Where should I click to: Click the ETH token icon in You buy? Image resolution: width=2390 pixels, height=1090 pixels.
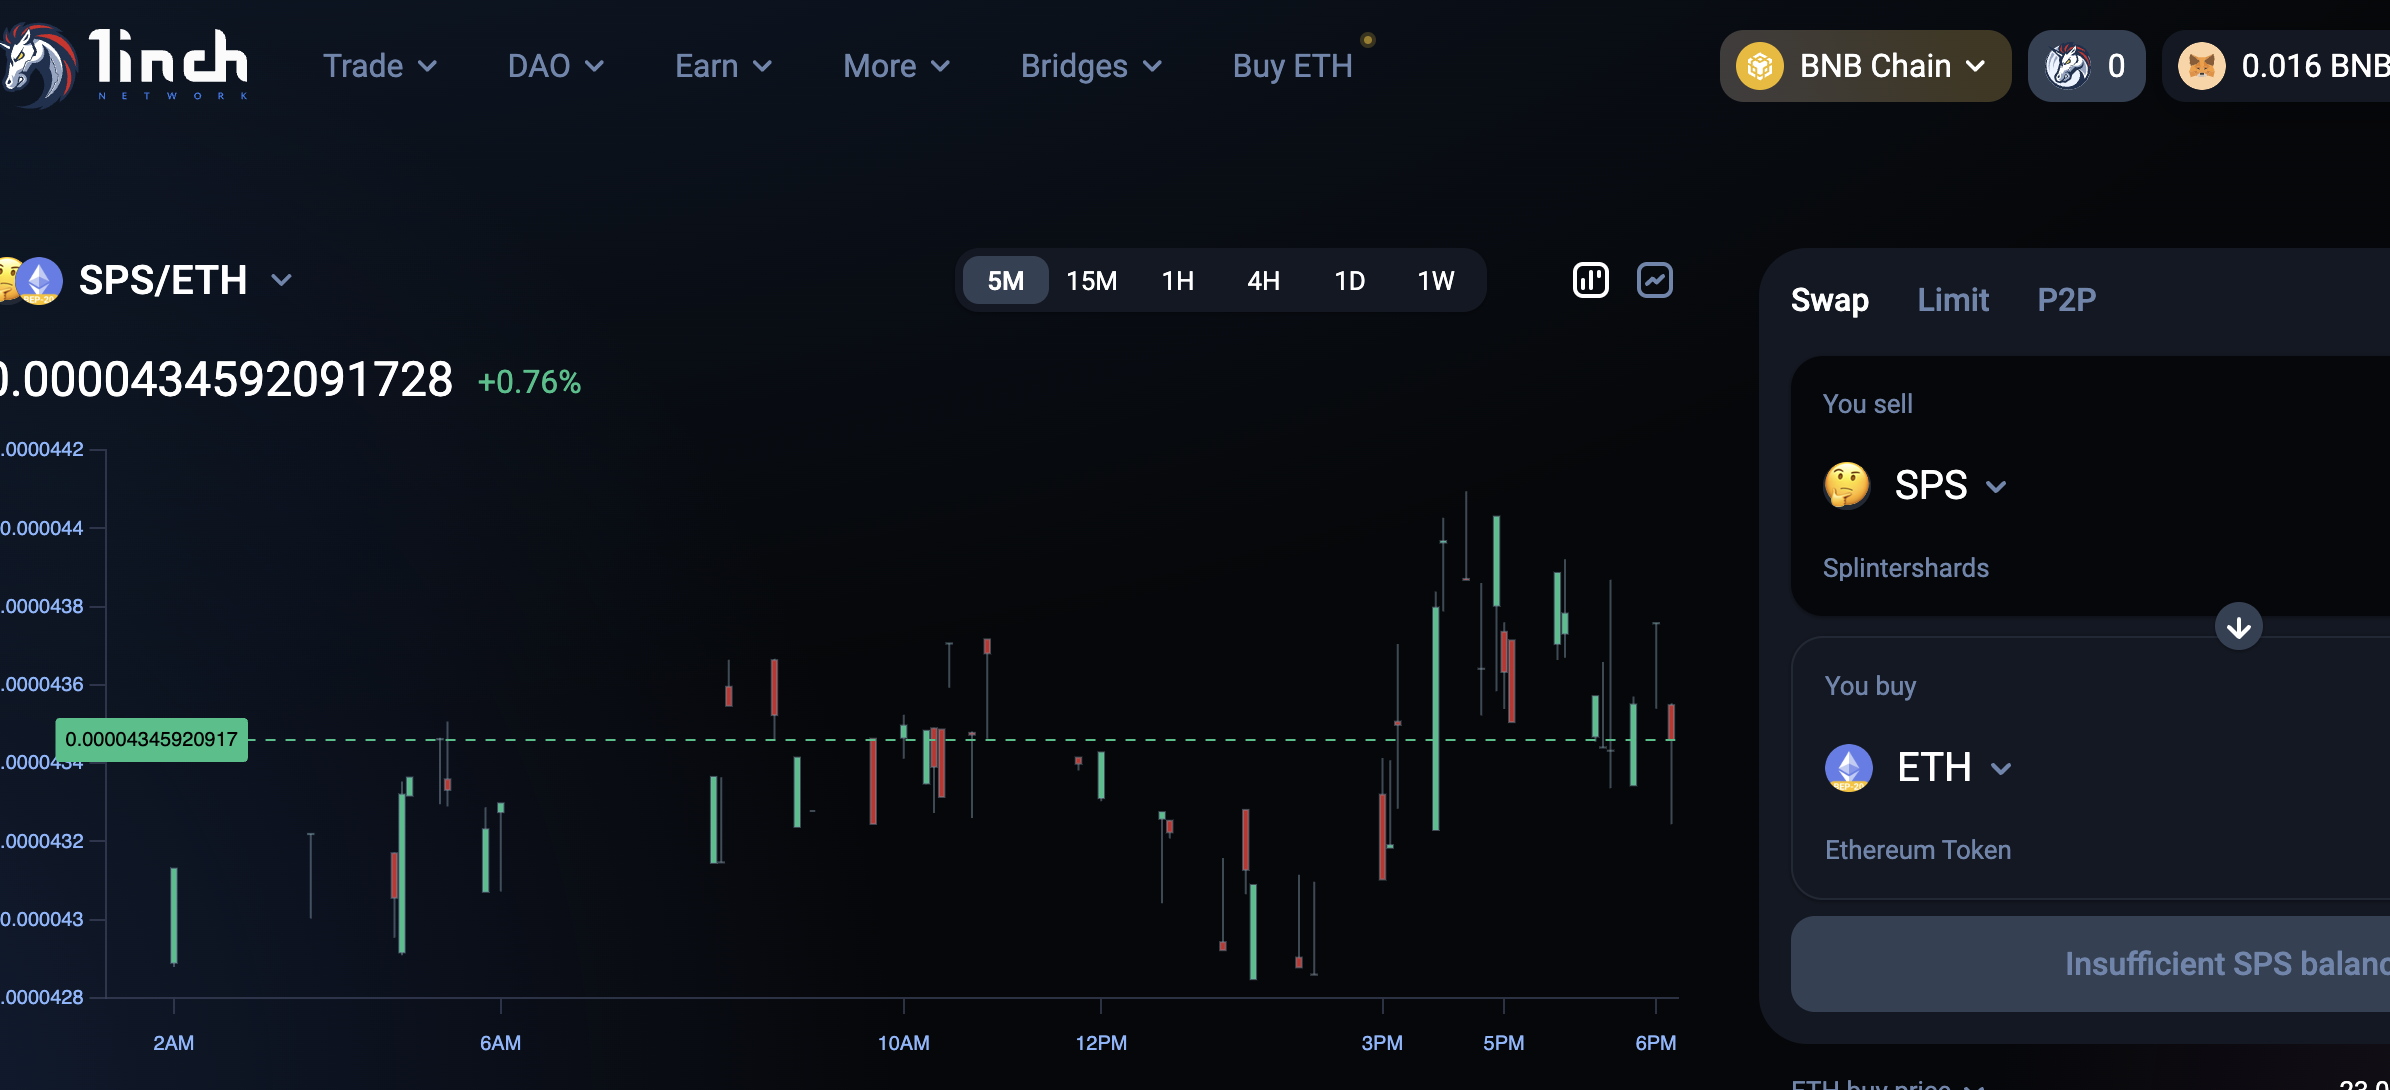point(1849,768)
